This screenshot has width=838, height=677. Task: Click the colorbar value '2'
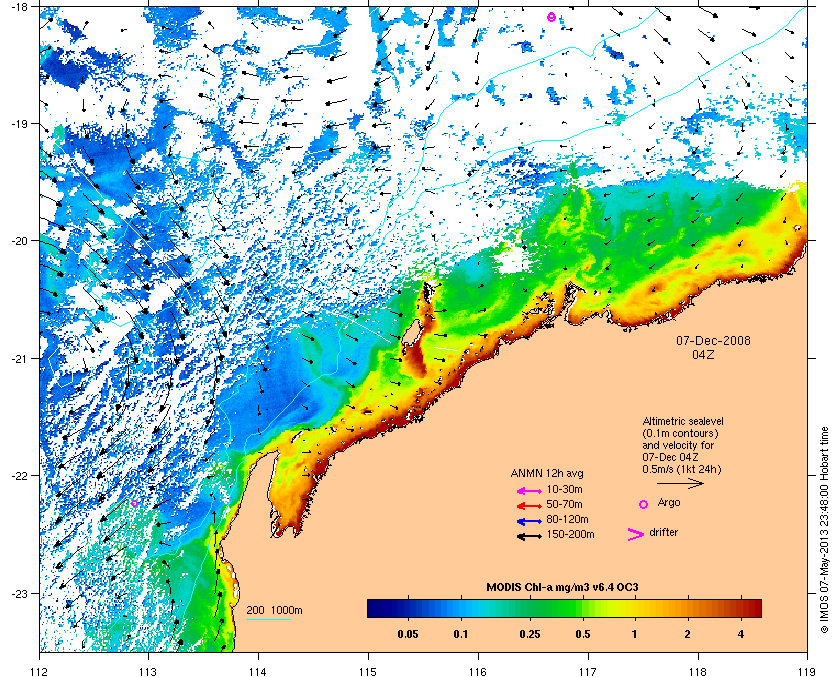point(687,635)
